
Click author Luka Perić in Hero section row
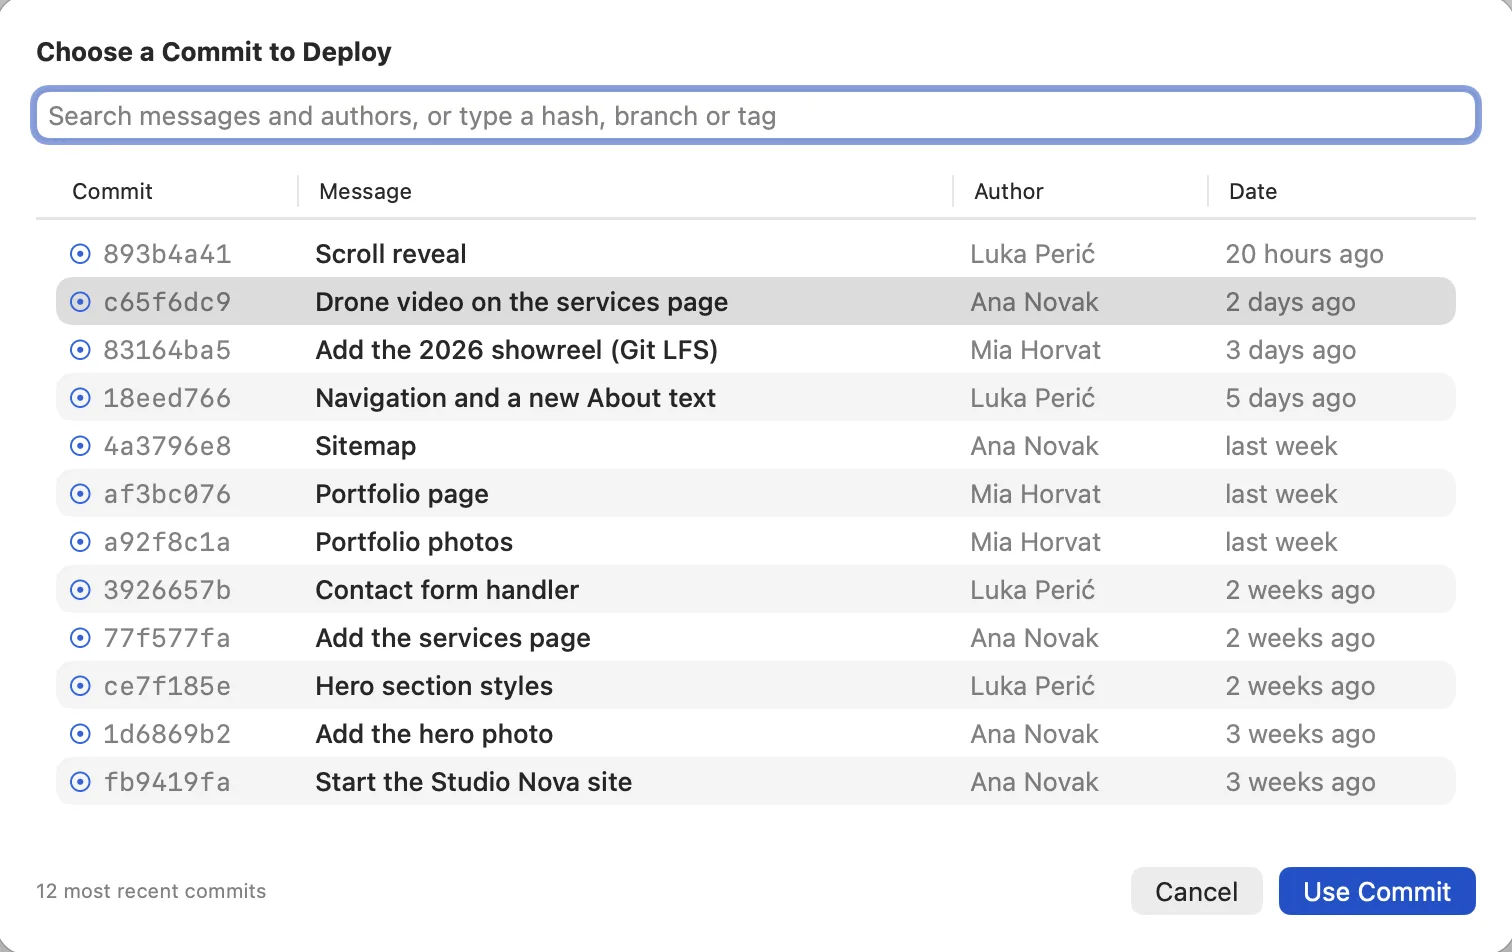1032,686
